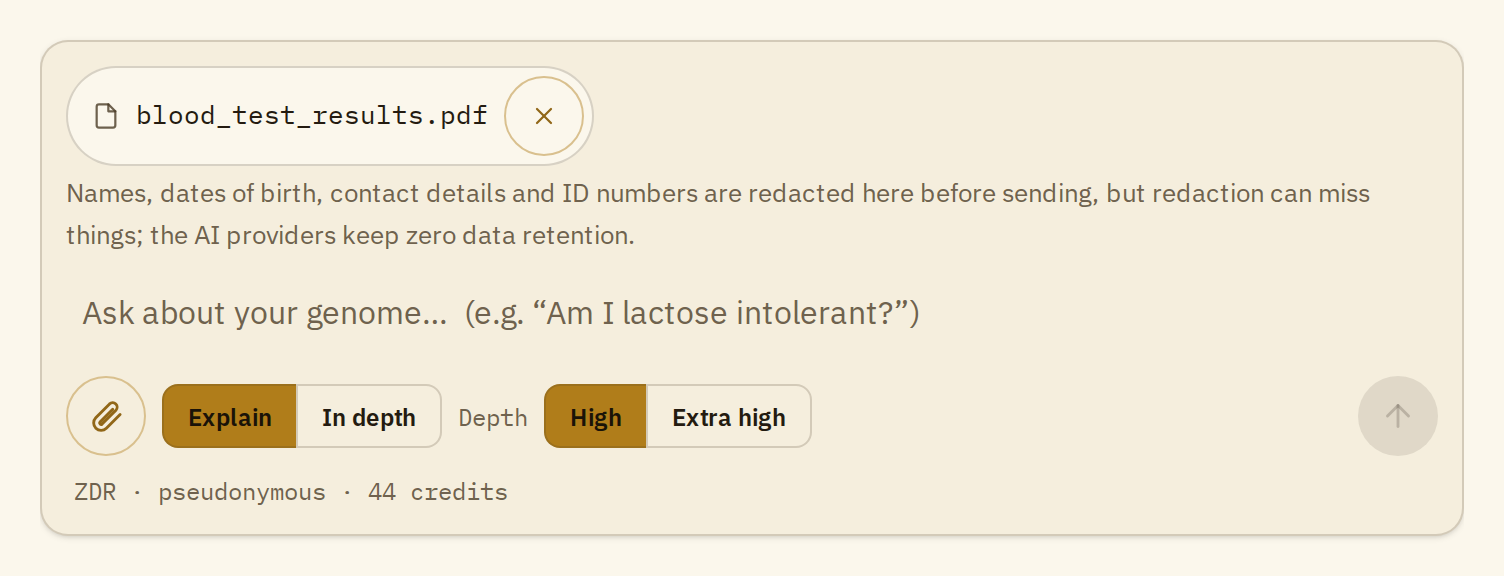
Task: Attach a file with the paperclip
Action: tap(106, 416)
